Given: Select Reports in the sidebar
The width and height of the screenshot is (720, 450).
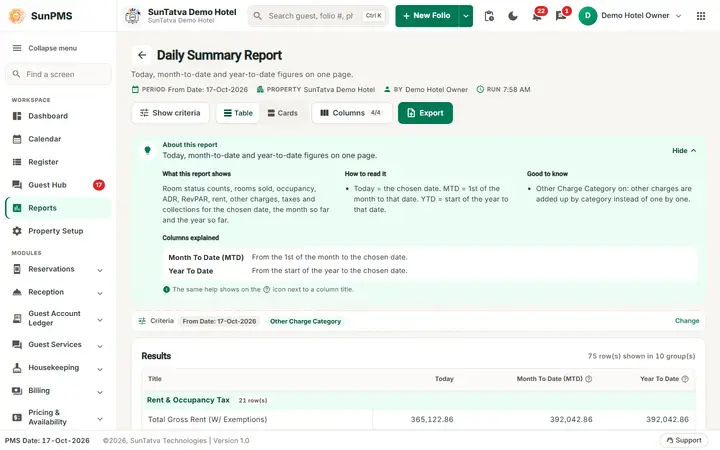Looking at the screenshot, I should pos(58,208).
